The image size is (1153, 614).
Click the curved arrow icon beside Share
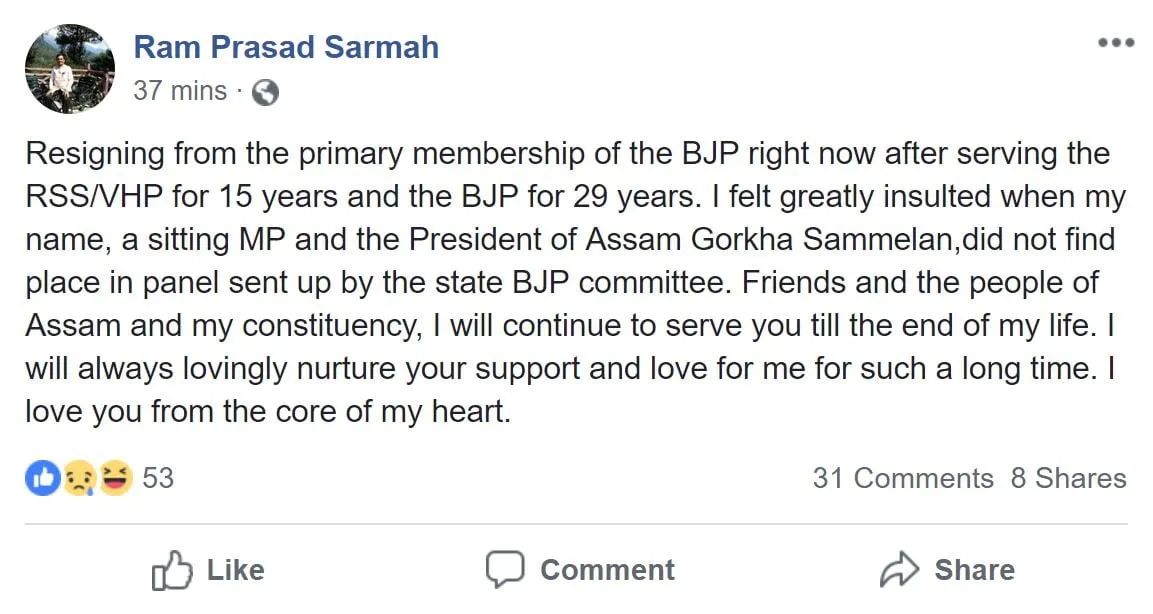point(899,569)
